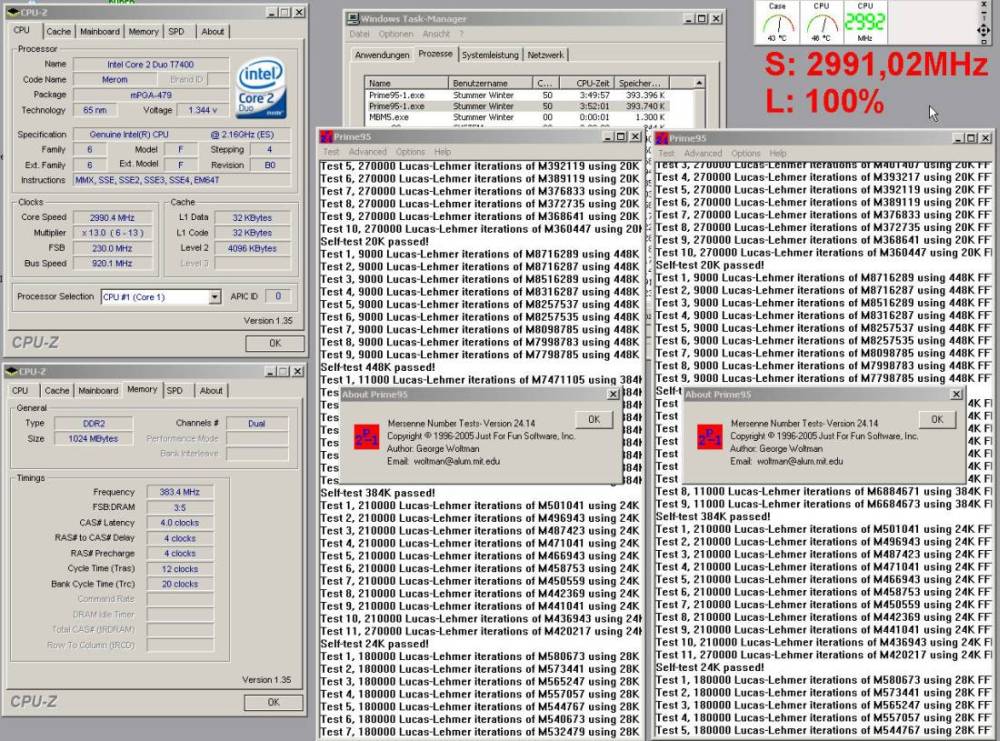Click the bottom CPU-Z window title icon
The height and width of the screenshot is (741, 1000).
(x=11, y=371)
